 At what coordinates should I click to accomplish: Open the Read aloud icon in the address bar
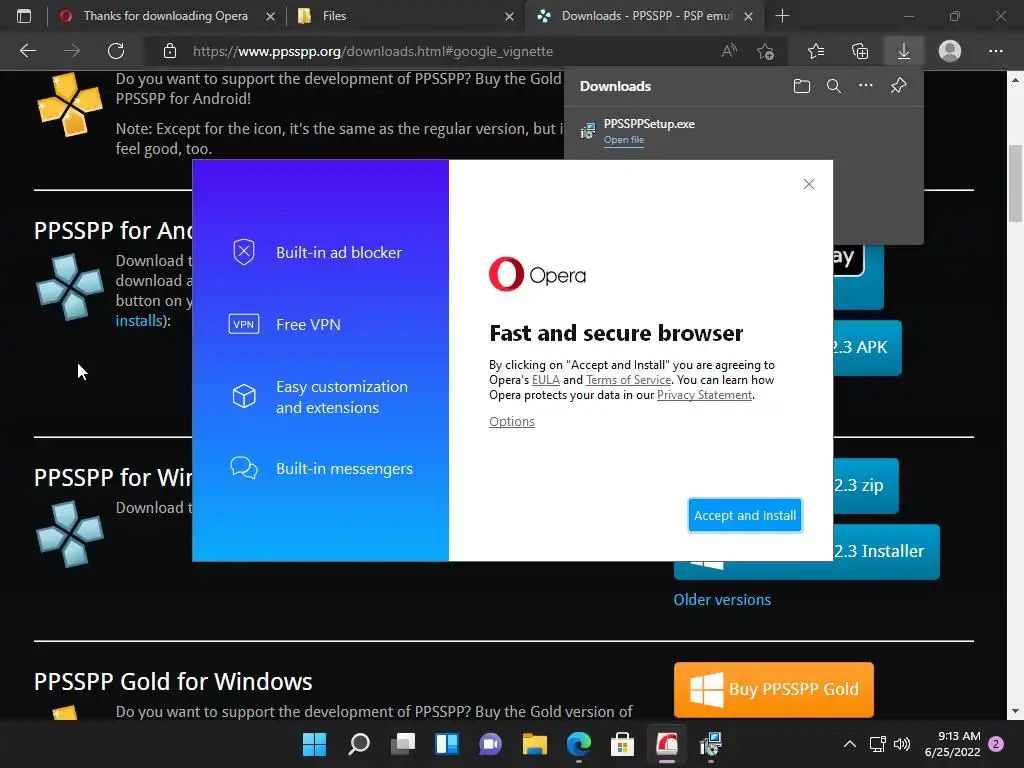point(729,51)
